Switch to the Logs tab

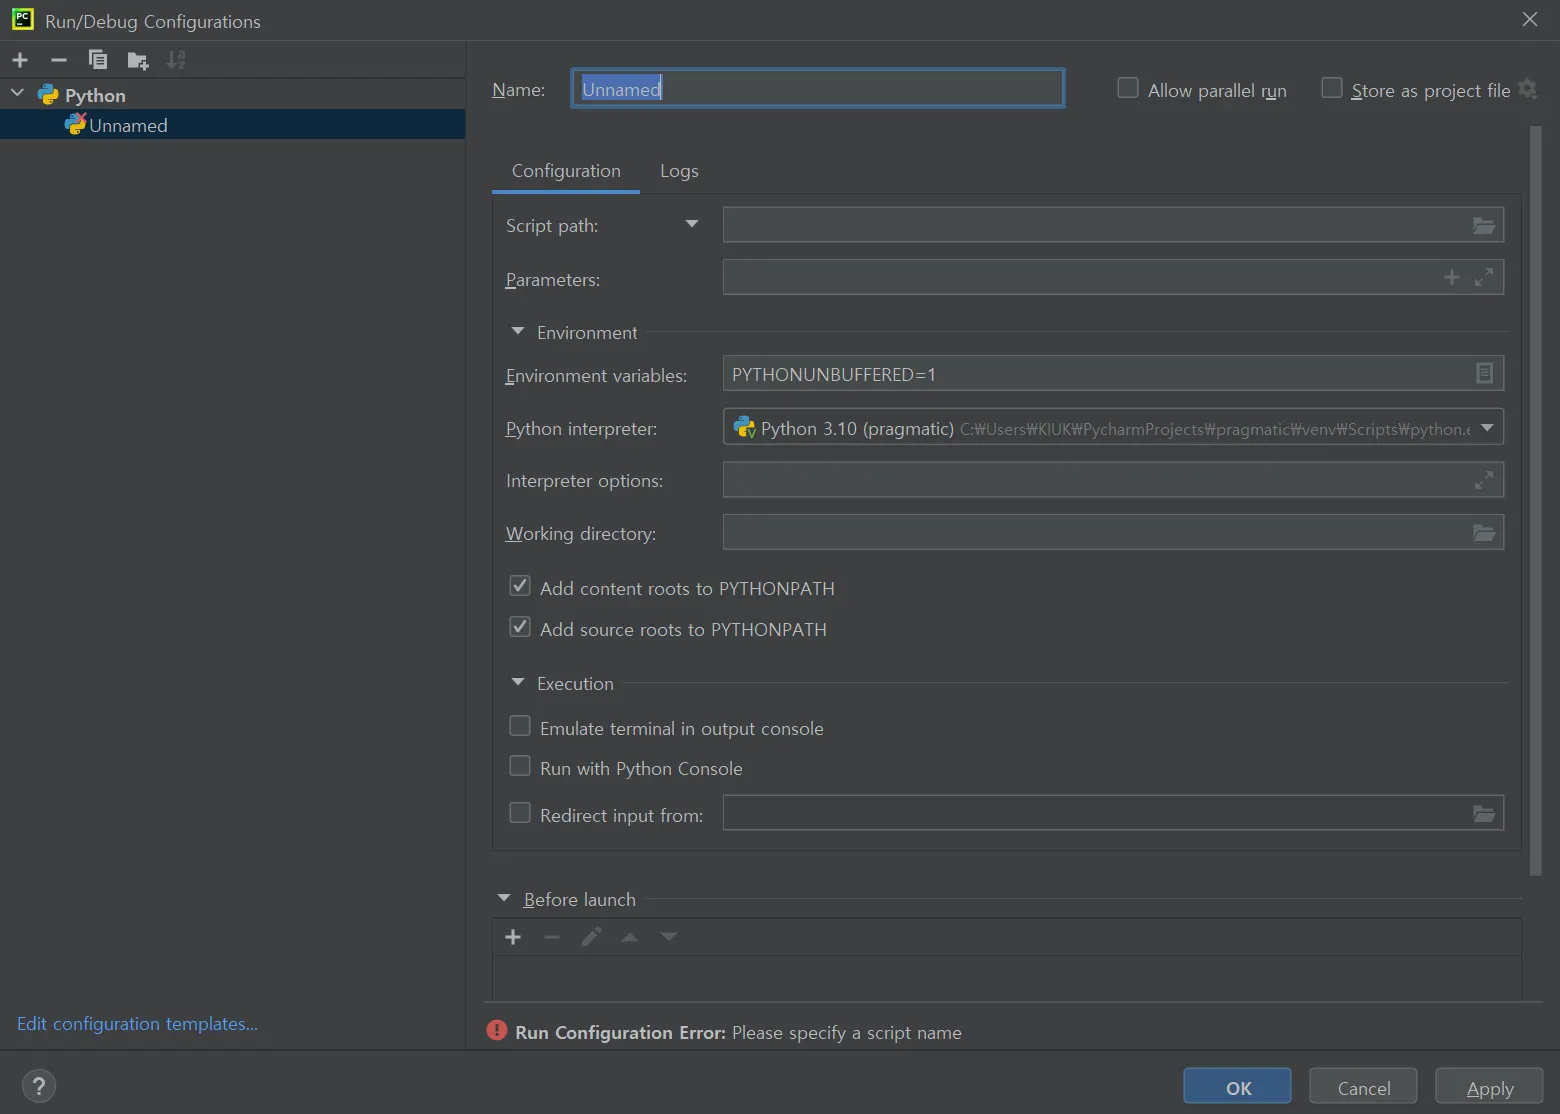pos(679,171)
